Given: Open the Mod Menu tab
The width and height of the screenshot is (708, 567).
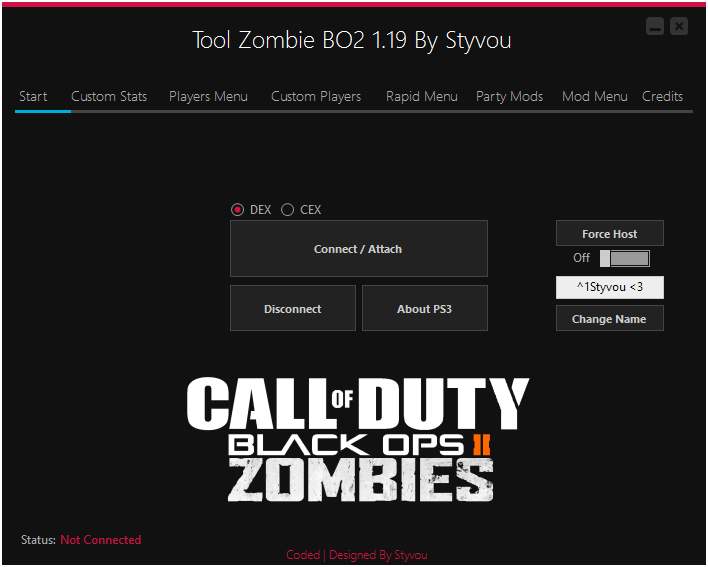Looking at the screenshot, I should (x=595, y=97).
